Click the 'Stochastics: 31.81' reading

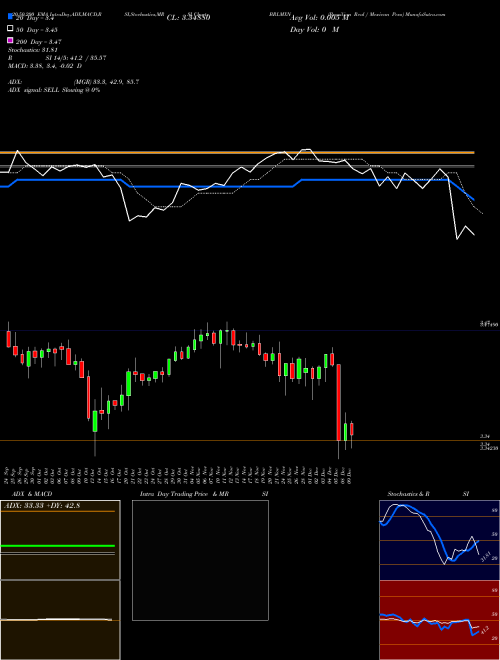click(32, 50)
